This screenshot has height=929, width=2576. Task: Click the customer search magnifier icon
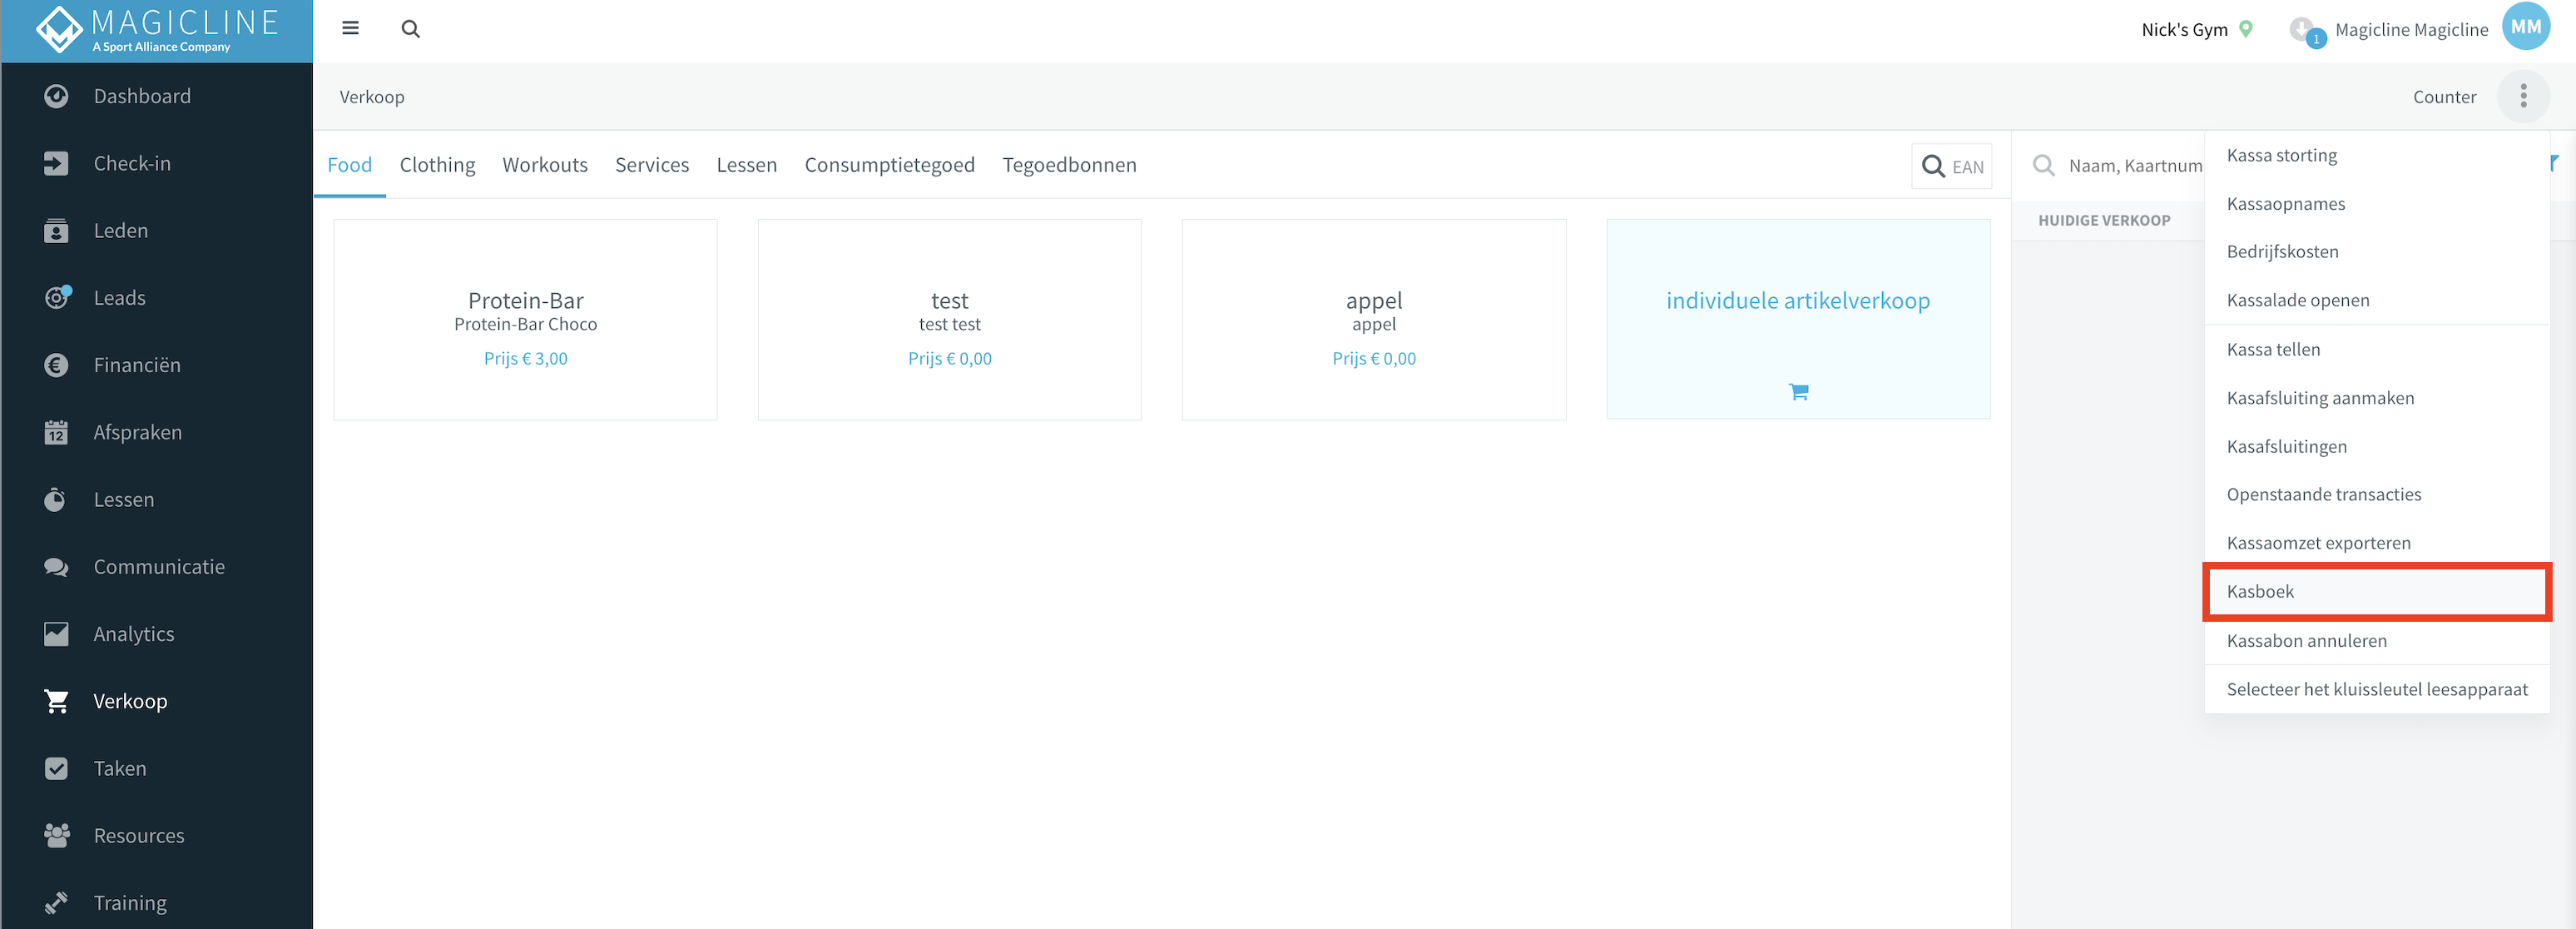[2044, 166]
